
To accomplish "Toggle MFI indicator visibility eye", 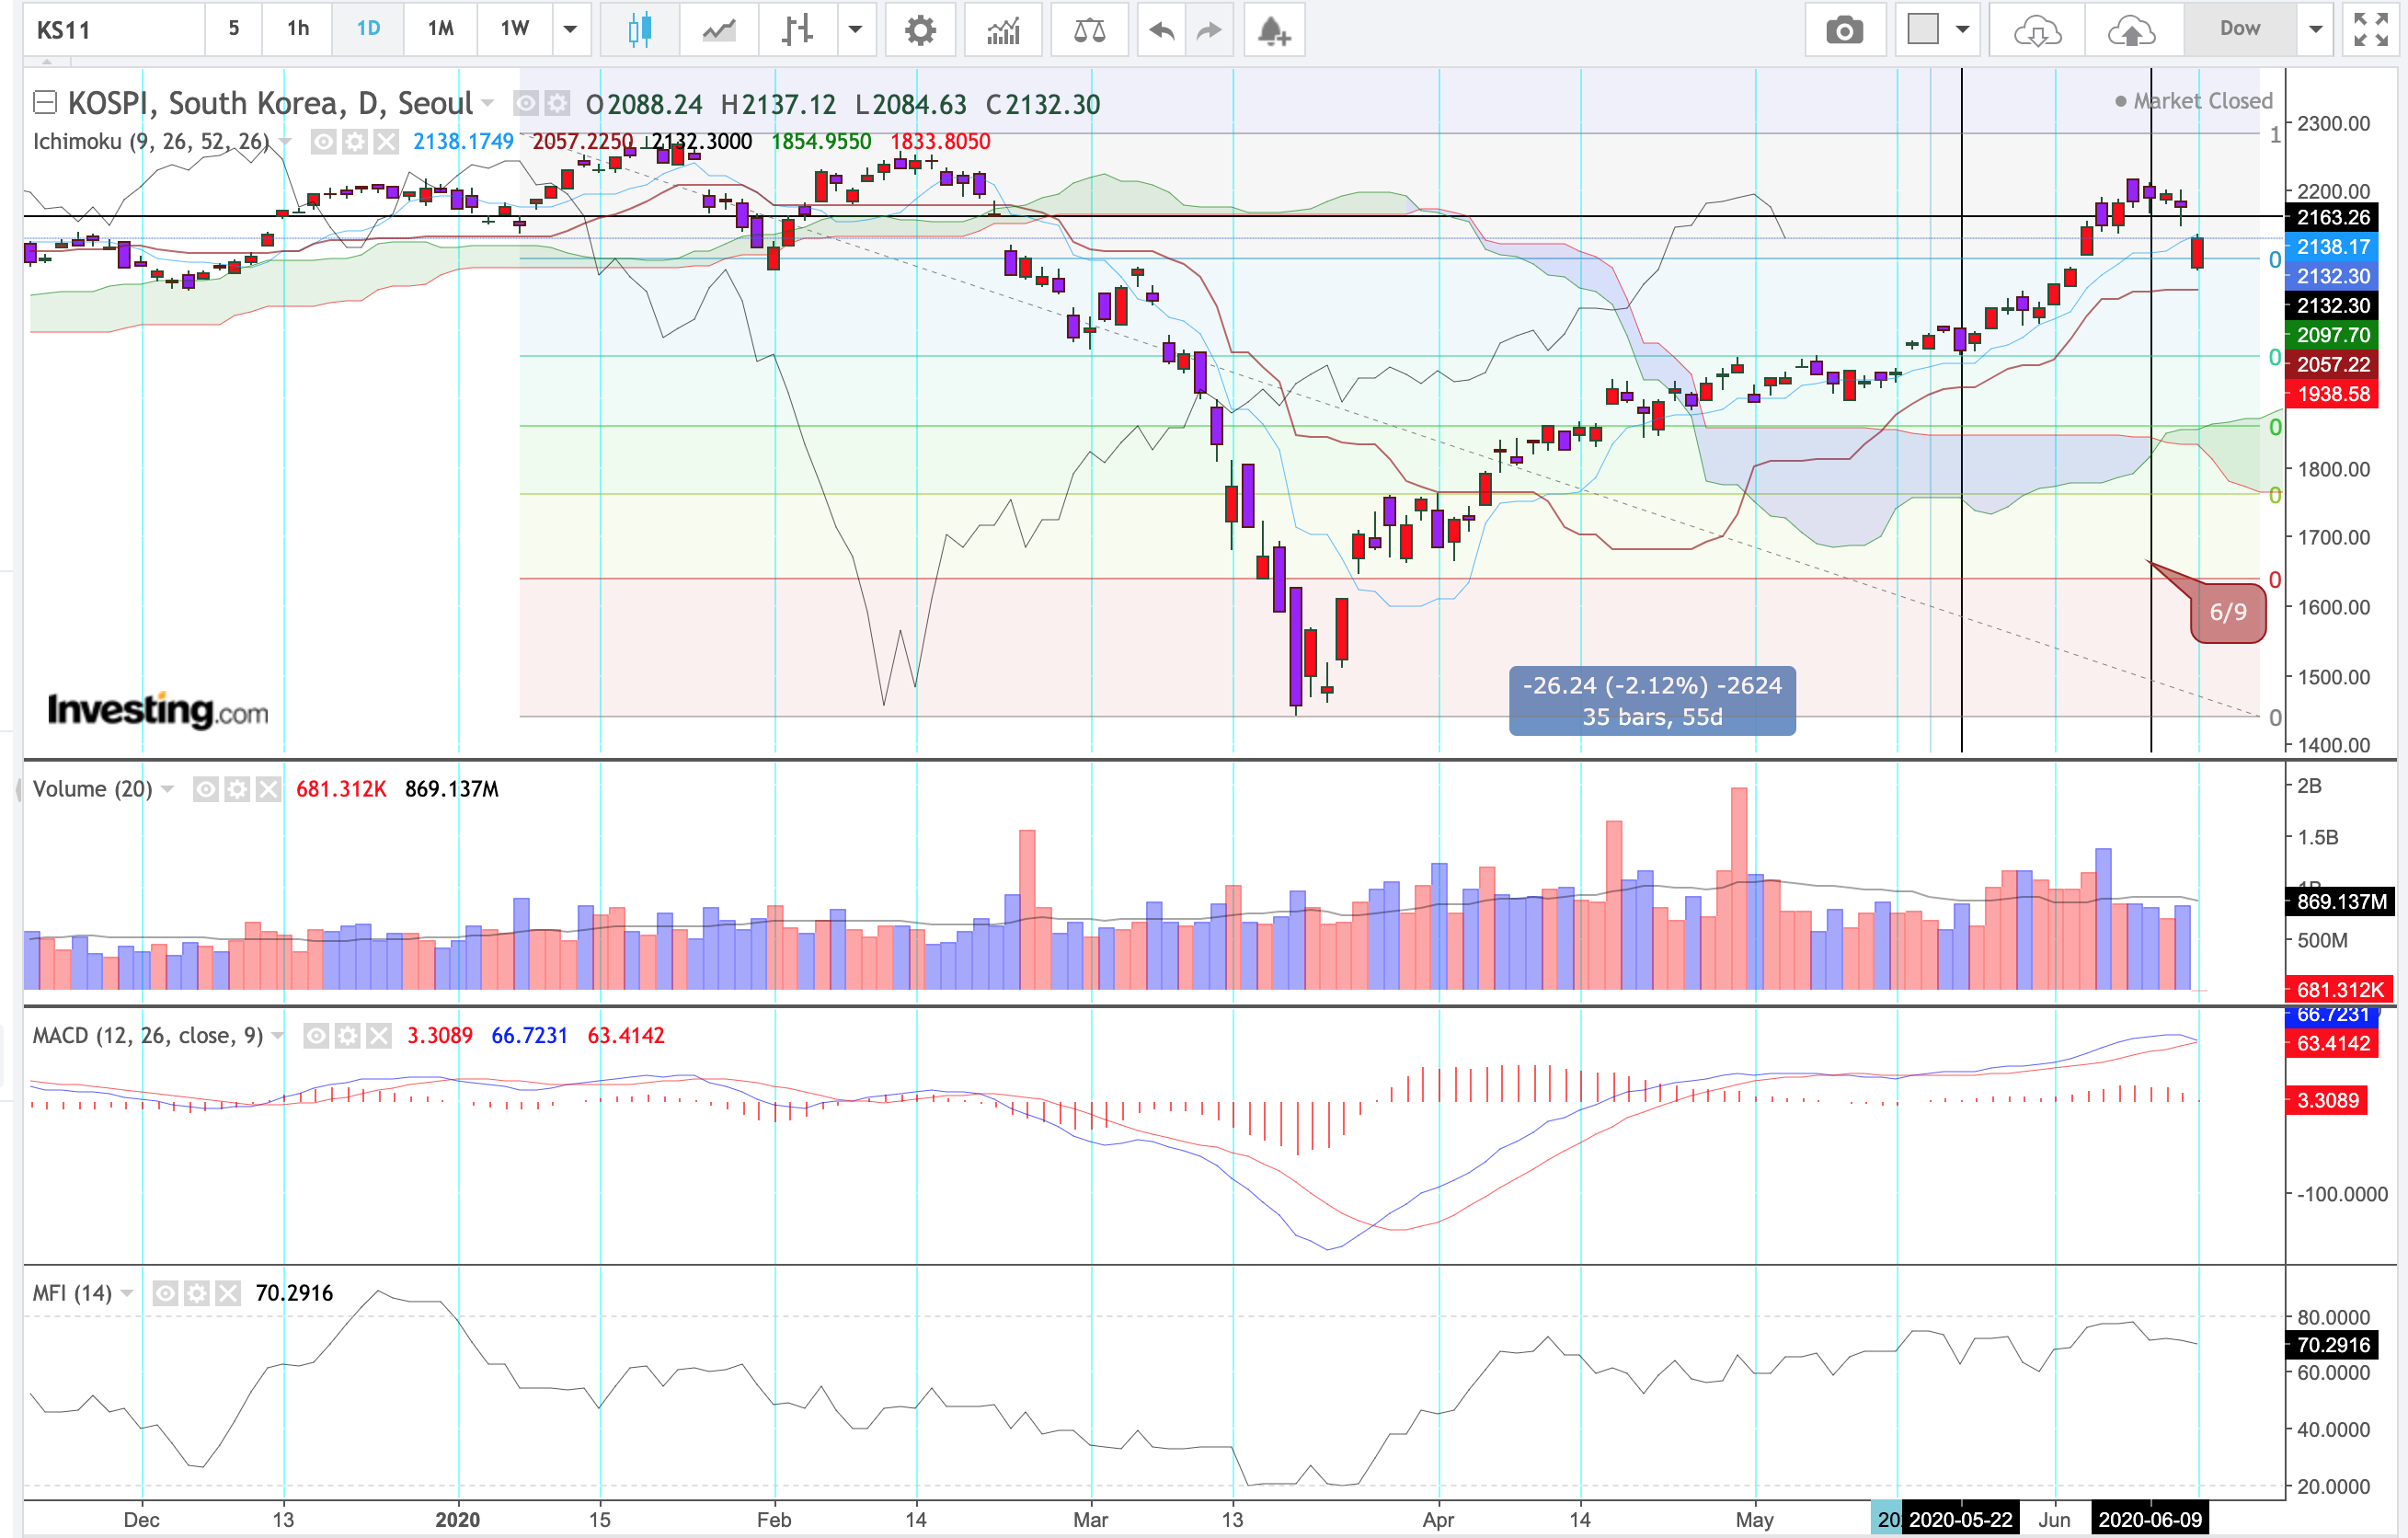I will pos(166,1294).
